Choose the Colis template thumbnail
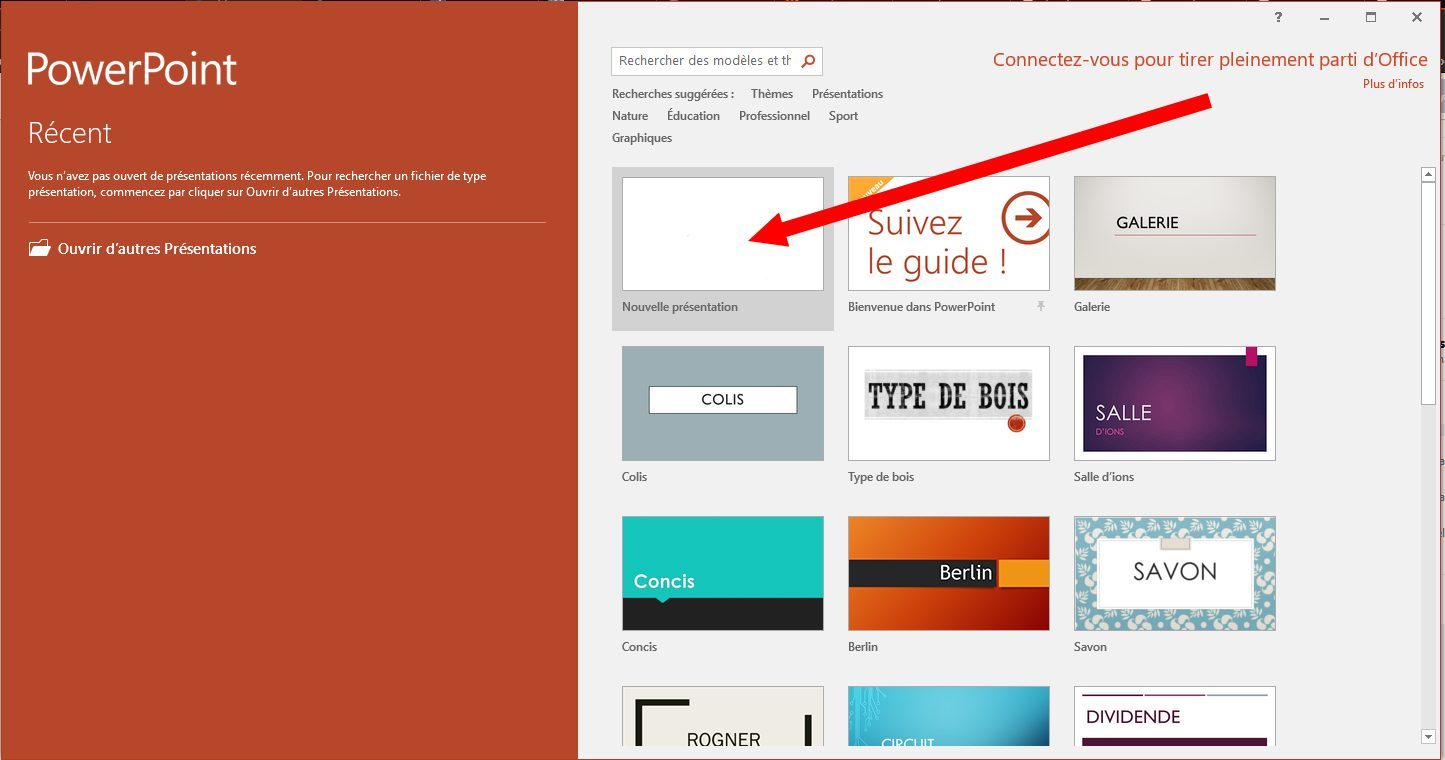Screen dimensions: 1445x760 pos(723,404)
